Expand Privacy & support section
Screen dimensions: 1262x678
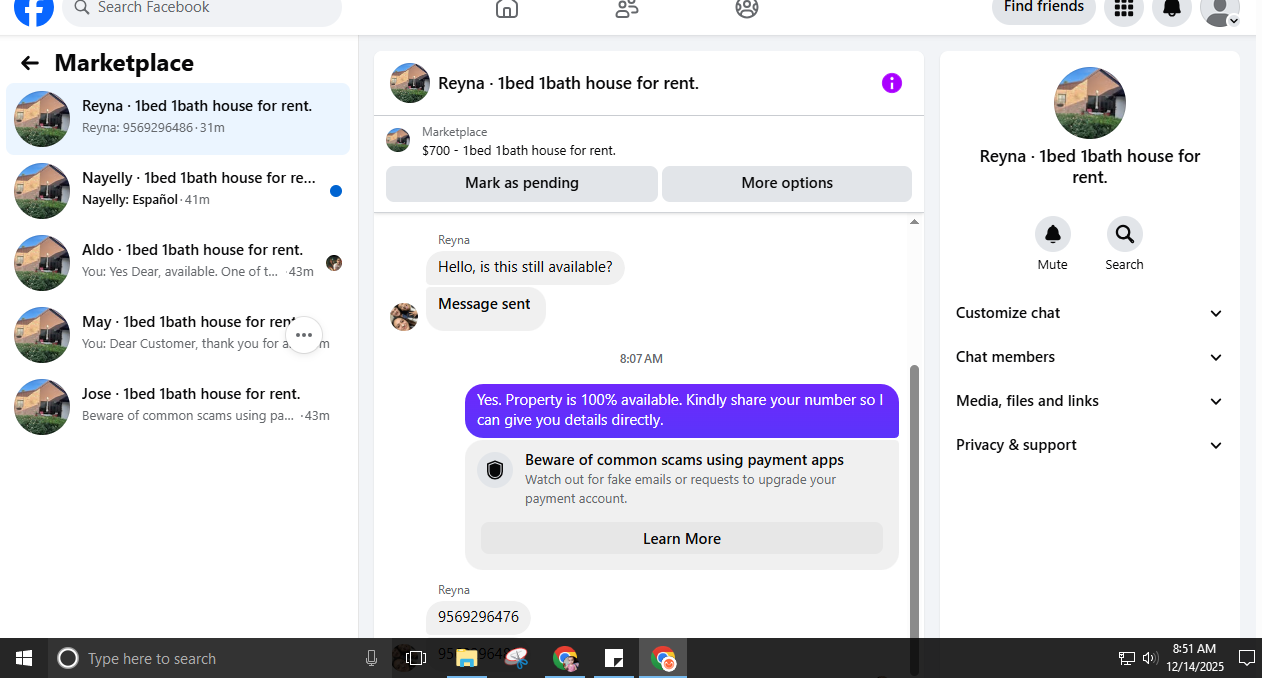point(1090,445)
